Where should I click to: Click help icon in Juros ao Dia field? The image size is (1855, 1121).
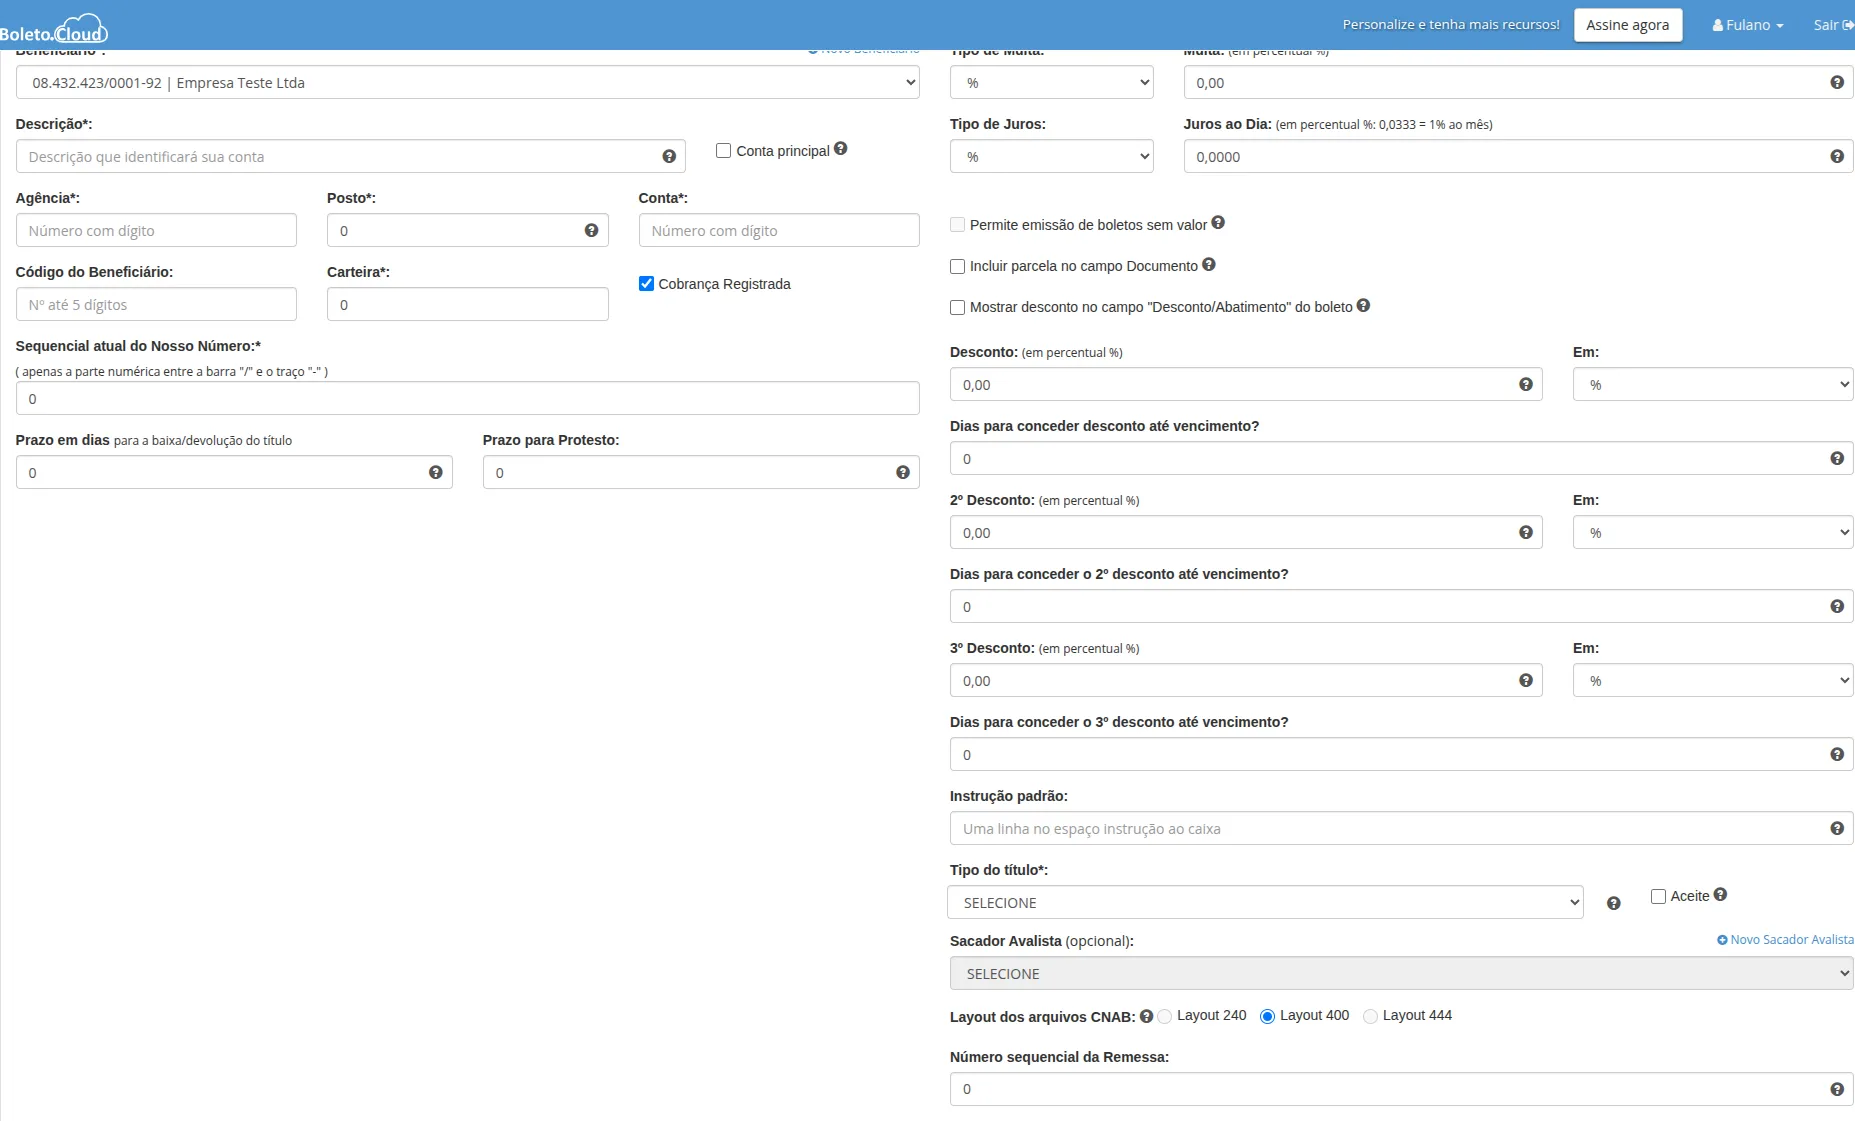pos(1836,157)
